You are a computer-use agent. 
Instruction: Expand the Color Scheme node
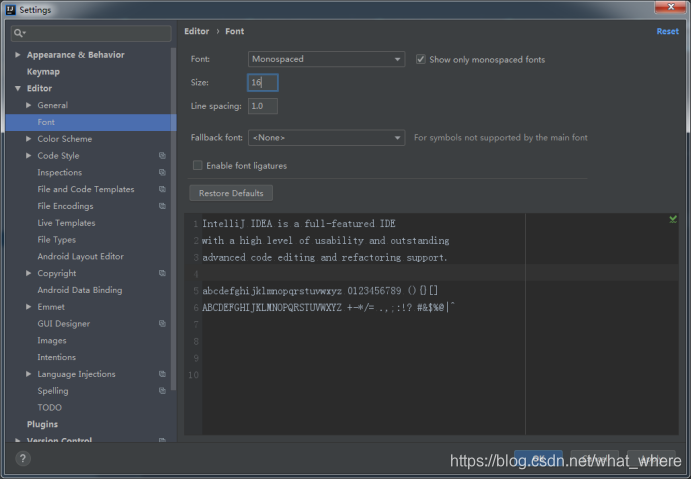(x=28, y=139)
